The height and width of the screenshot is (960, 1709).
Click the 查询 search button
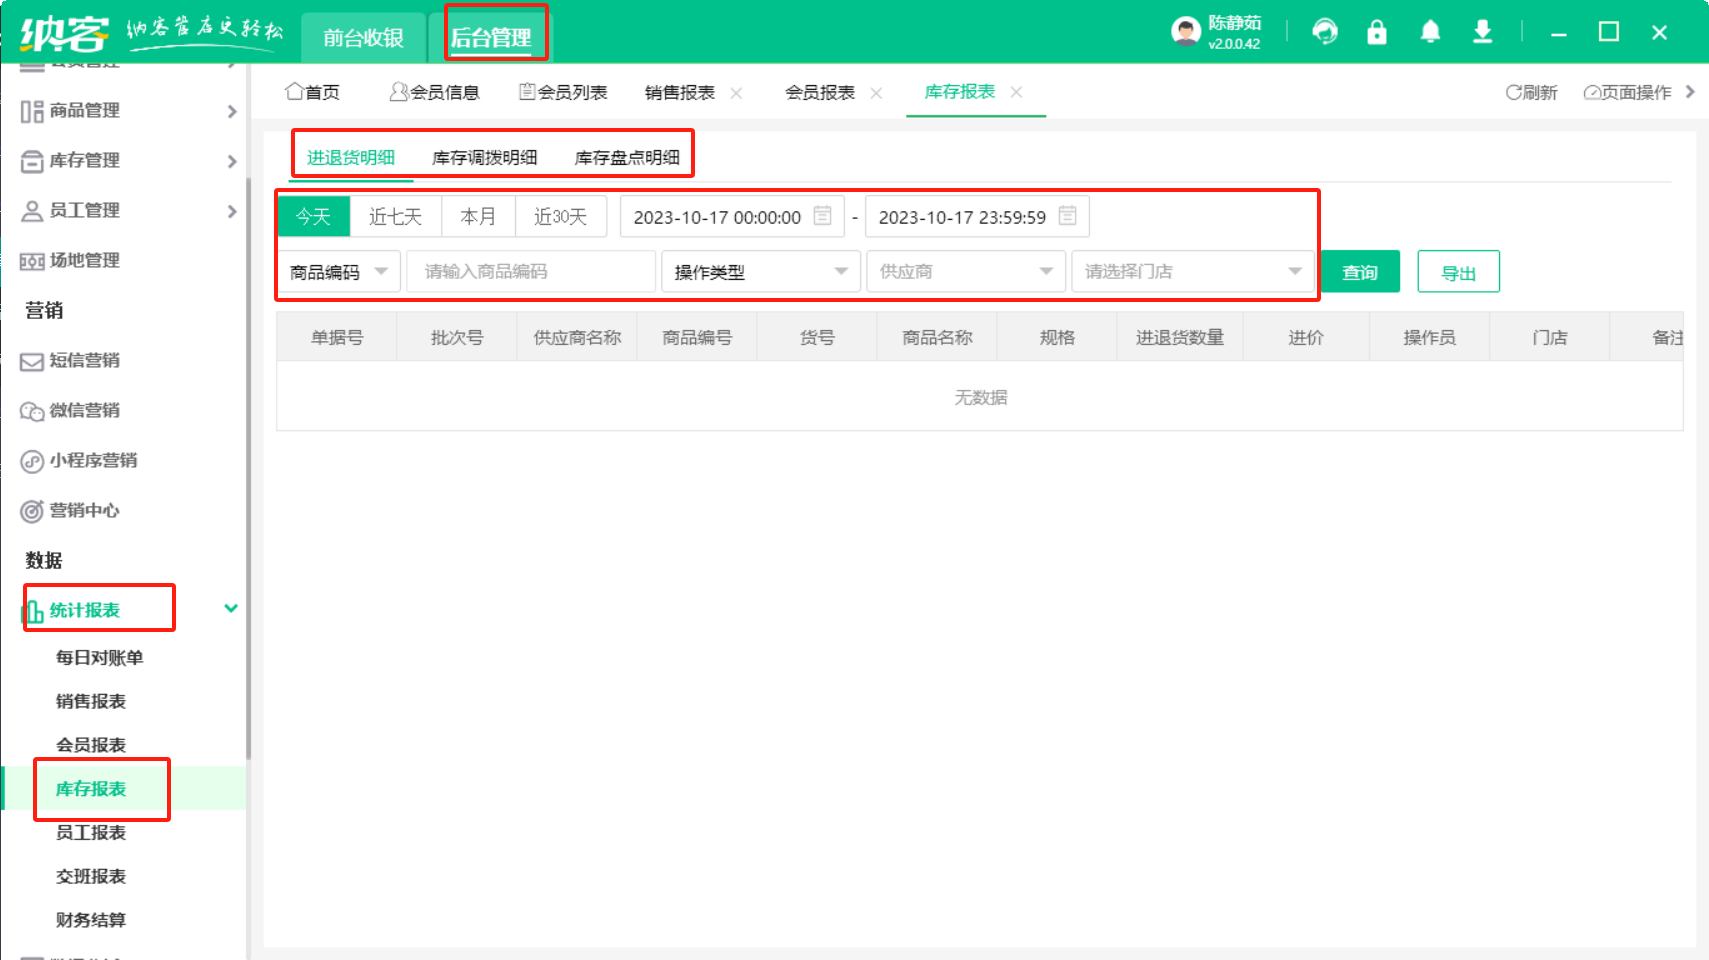pyautogui.click(x=1359, y=272)
